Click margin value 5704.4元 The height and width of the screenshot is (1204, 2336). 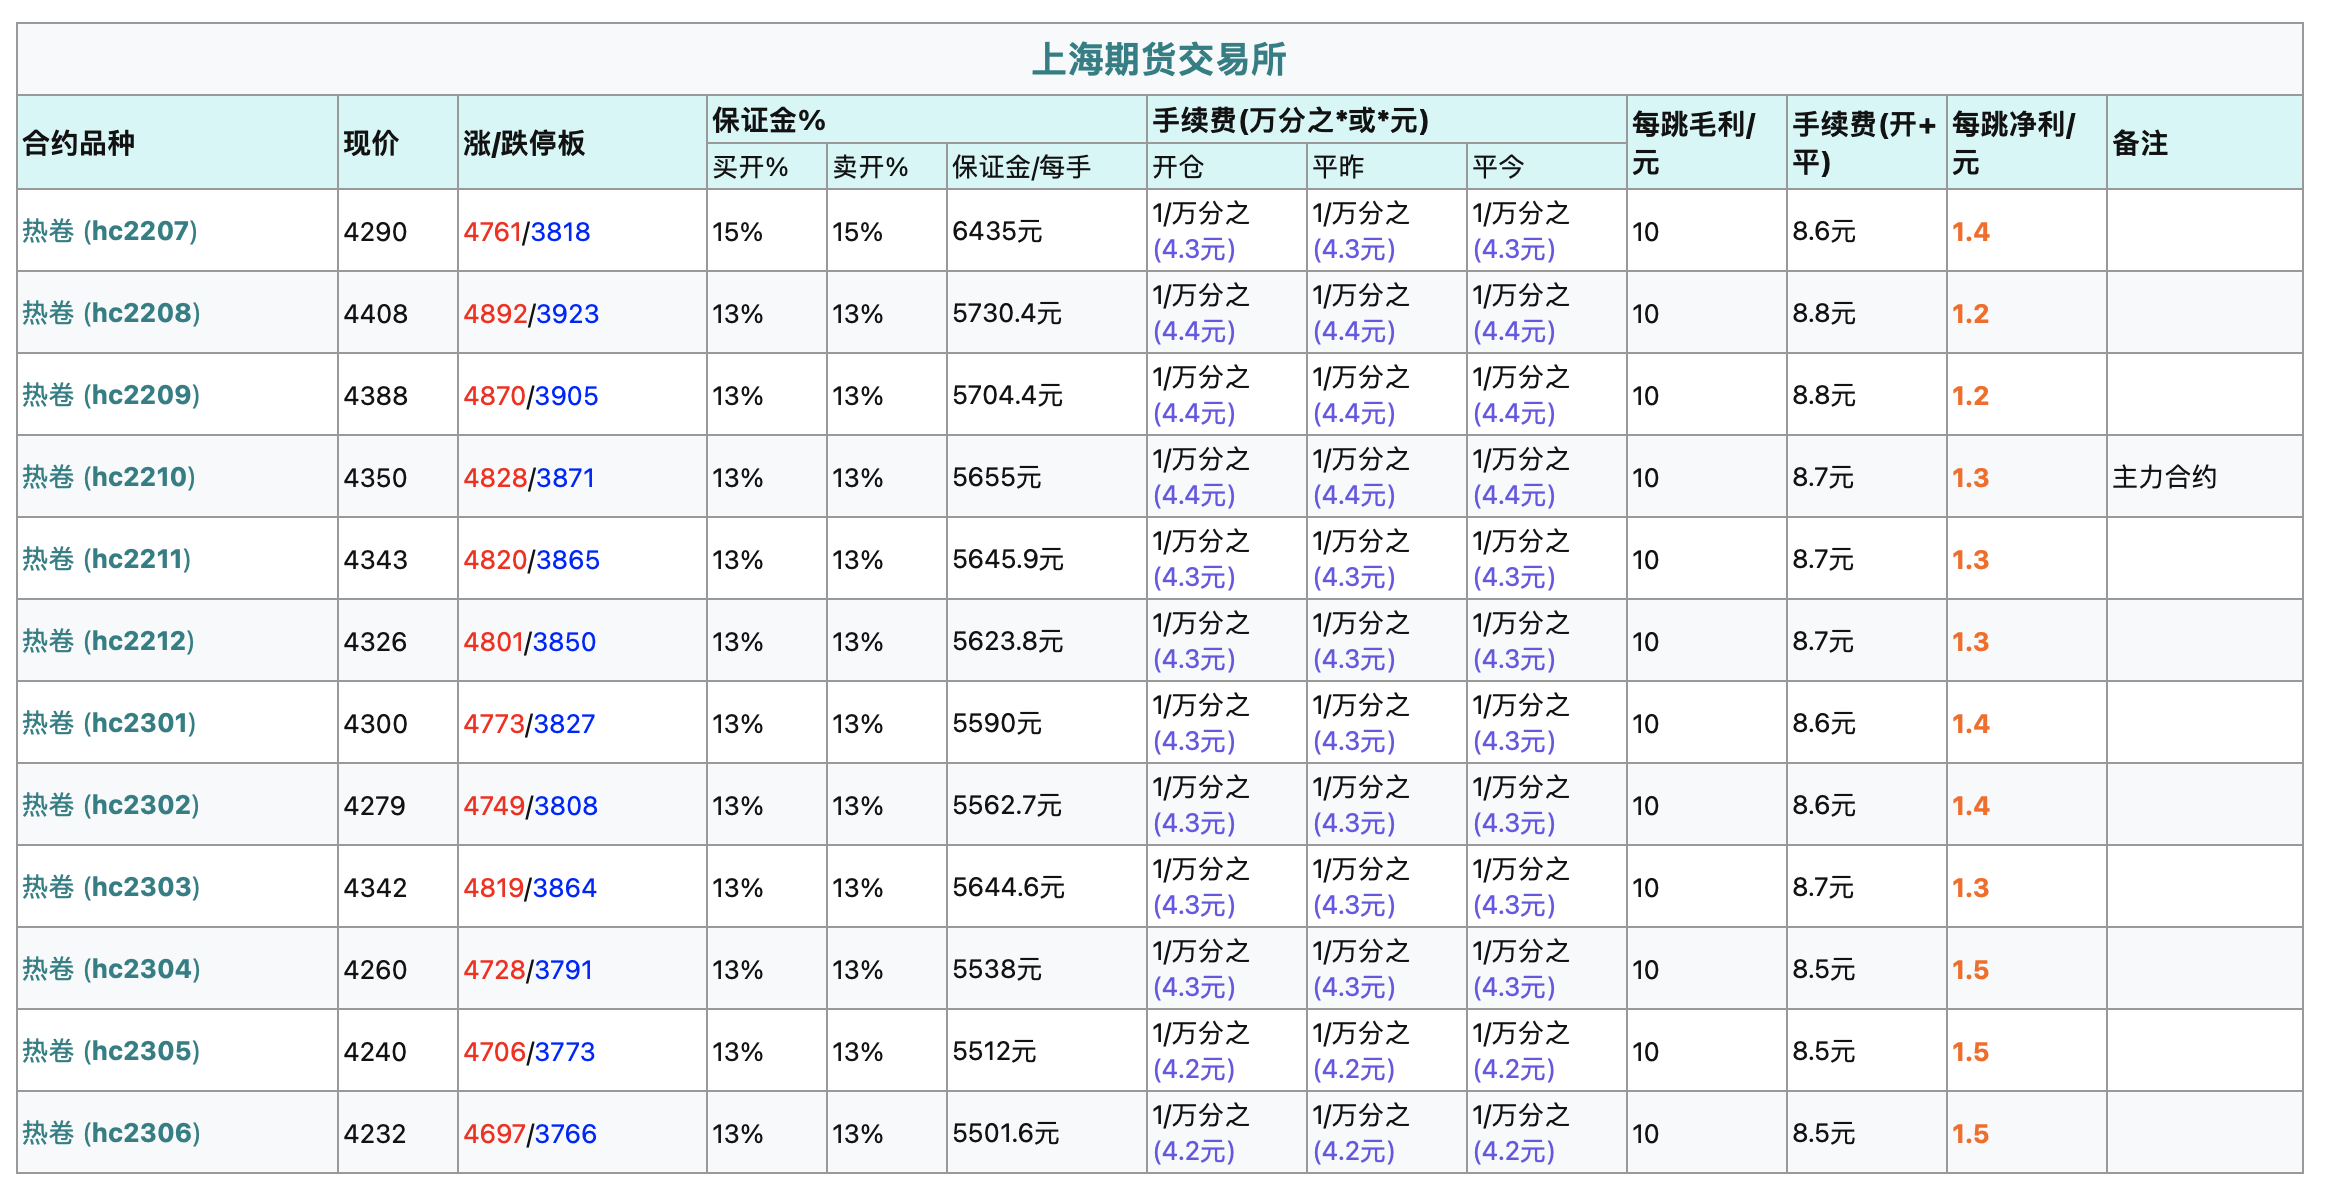click(1007, 396)
